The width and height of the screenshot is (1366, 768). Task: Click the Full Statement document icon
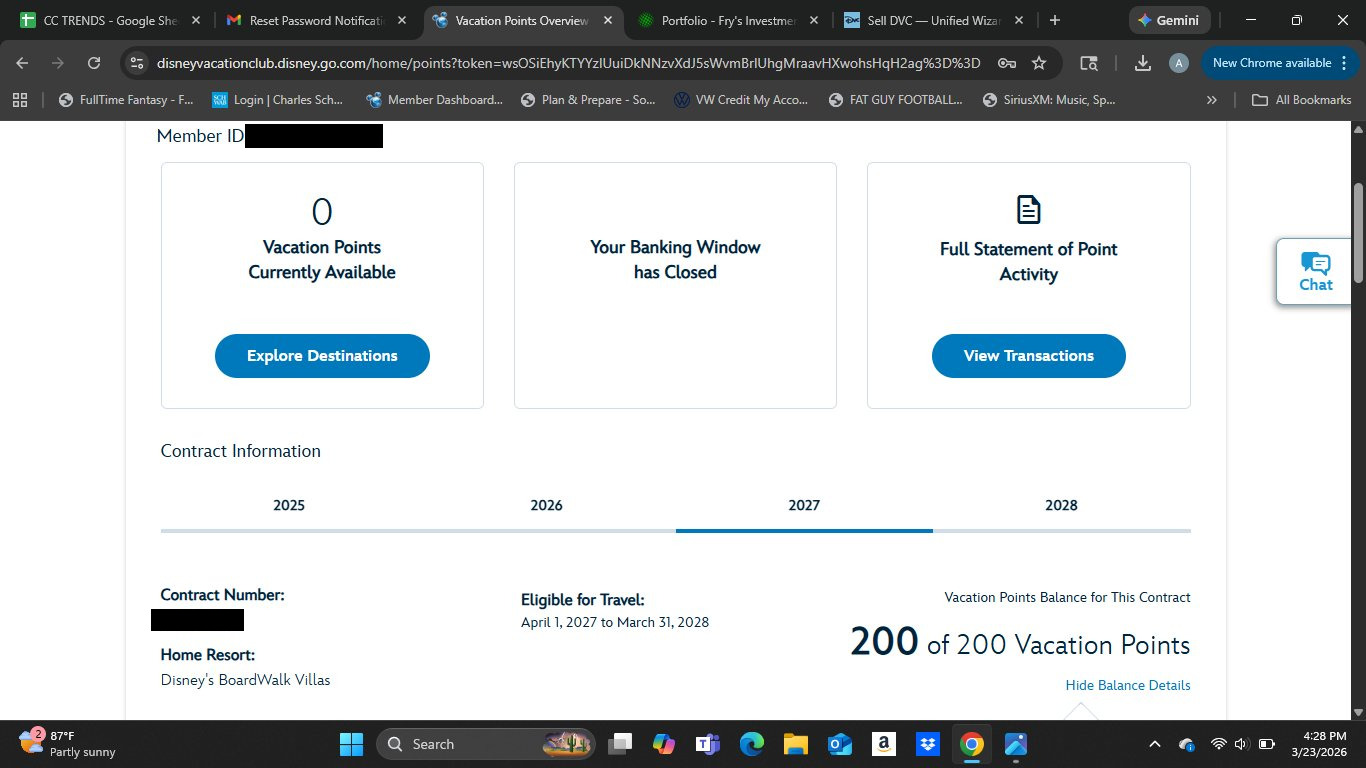tap(1028, 210)
